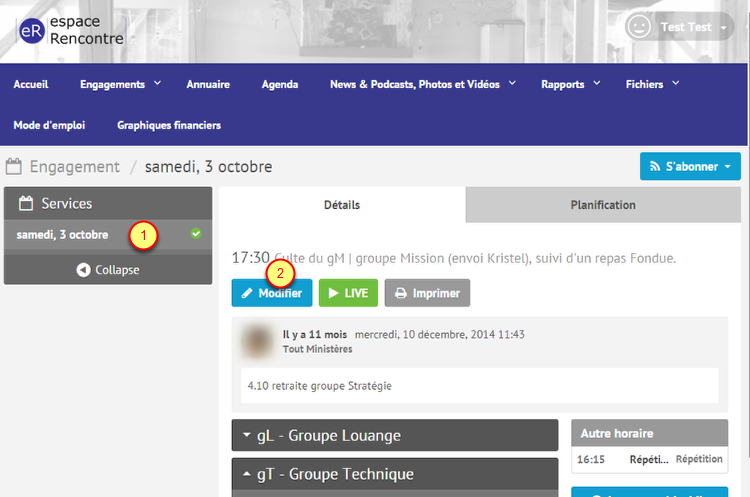Select samedi, 3 octobre in Services list
750x497 pixels.
pyautogui.click(x=108, y=235)
